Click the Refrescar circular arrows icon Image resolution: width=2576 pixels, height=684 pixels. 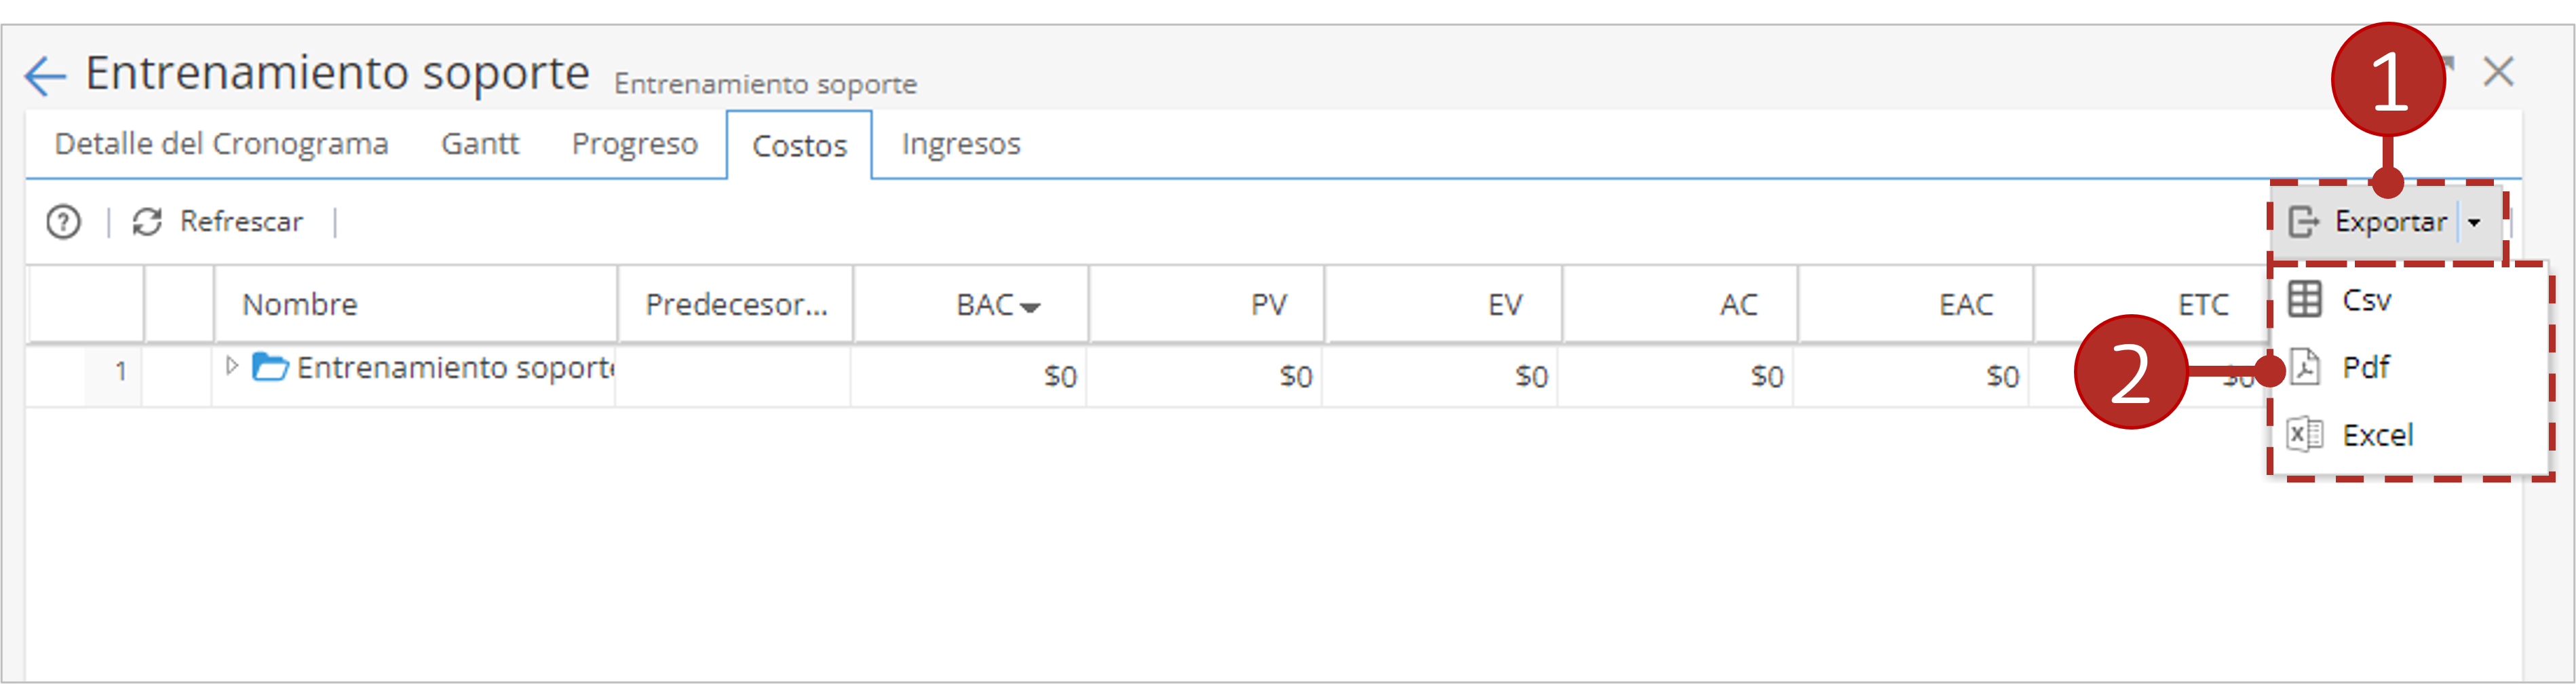[147, 222]
